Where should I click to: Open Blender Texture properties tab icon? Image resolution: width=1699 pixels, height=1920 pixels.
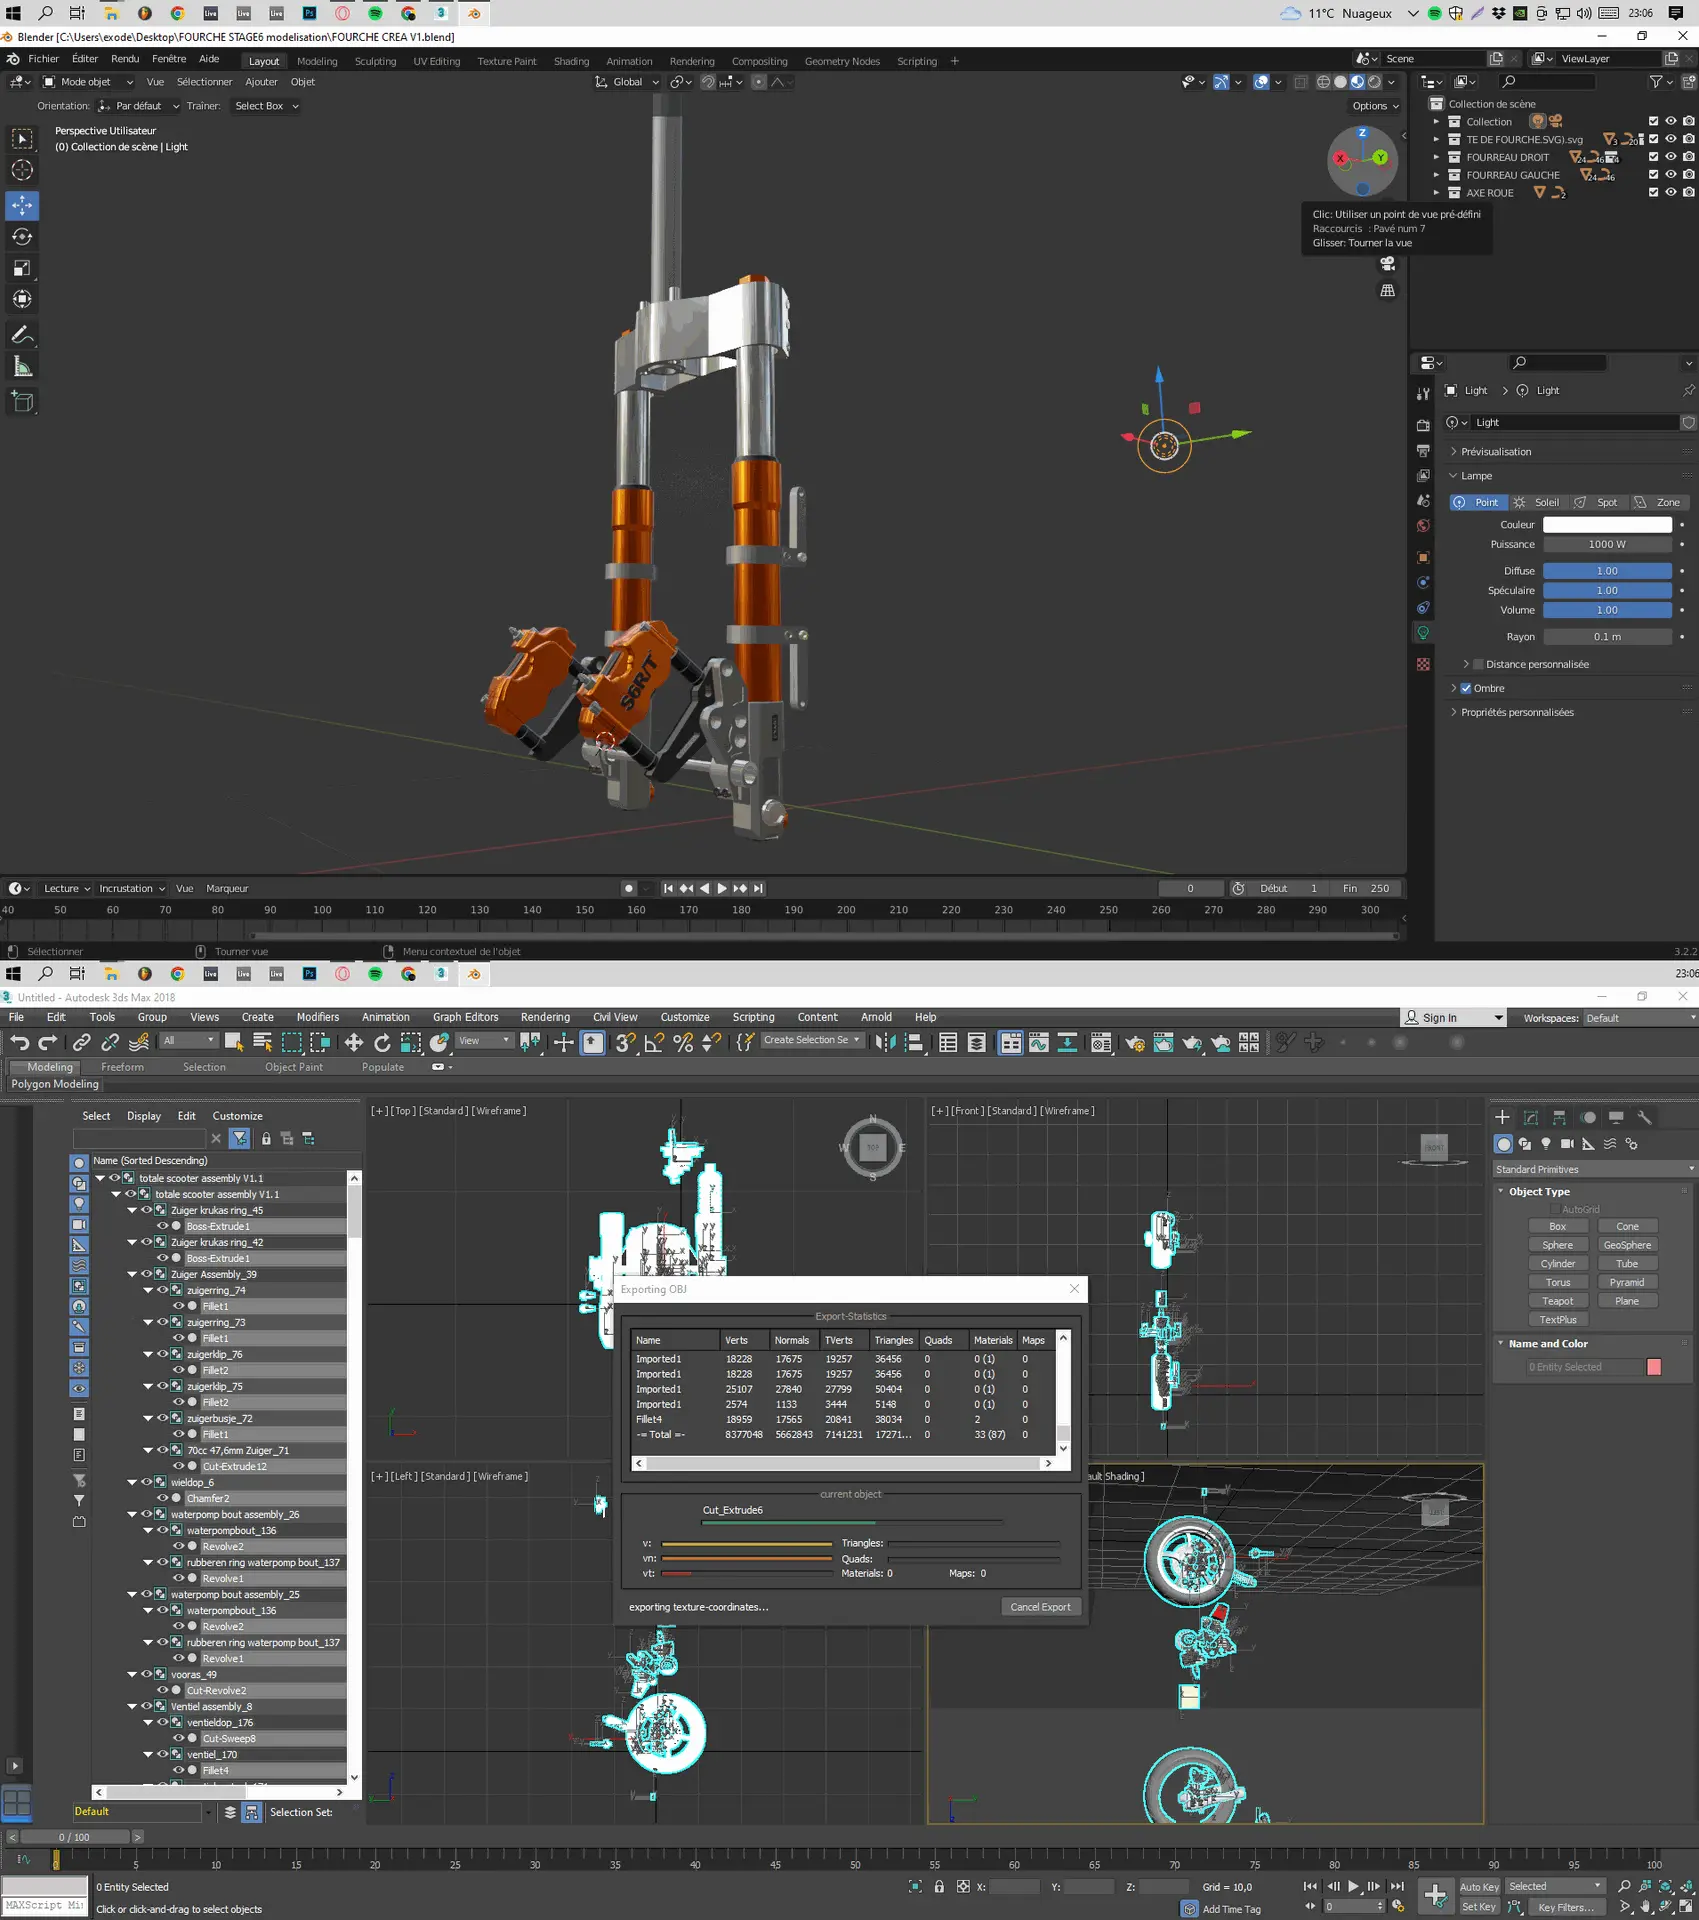tap(1423, 664)
